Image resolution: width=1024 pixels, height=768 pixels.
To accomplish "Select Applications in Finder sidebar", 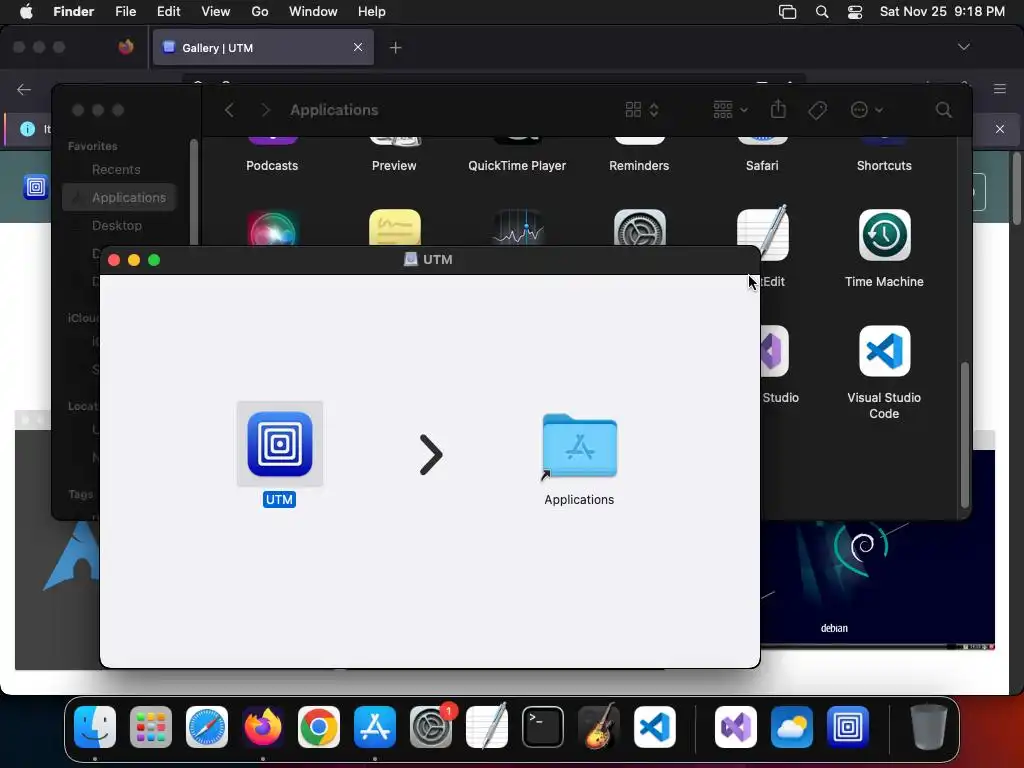I will tap(120, 197).
